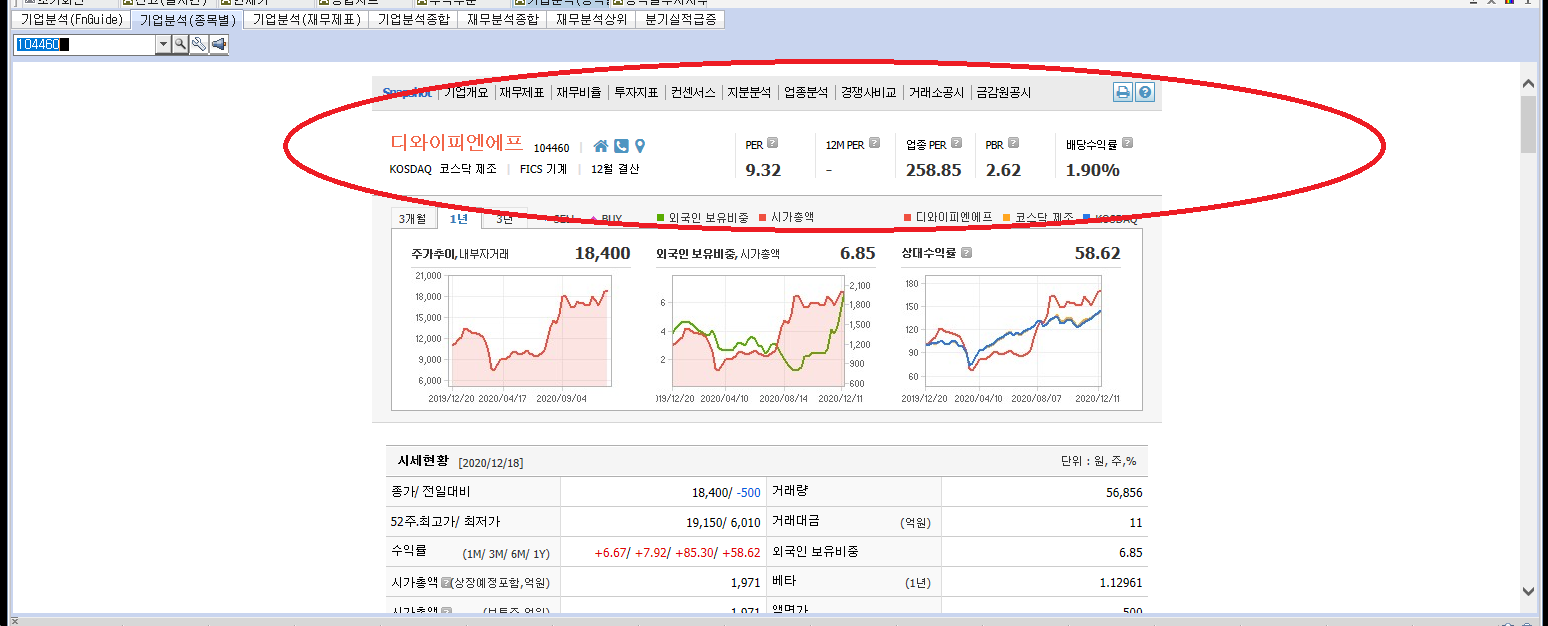Click the 시세현황 date [2020/12/18]
This screenshot has height=626, width=1548.
491,463
